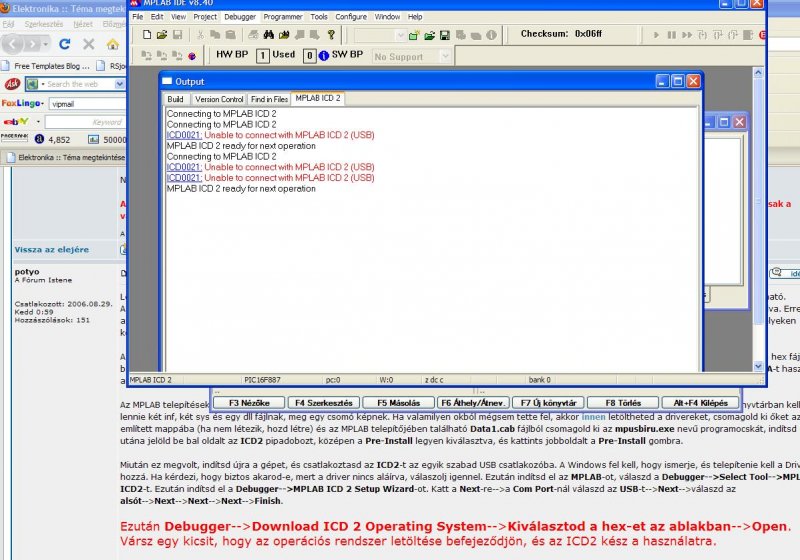
Task: Follow the 'innen' link in forum post
Action: 593,417
